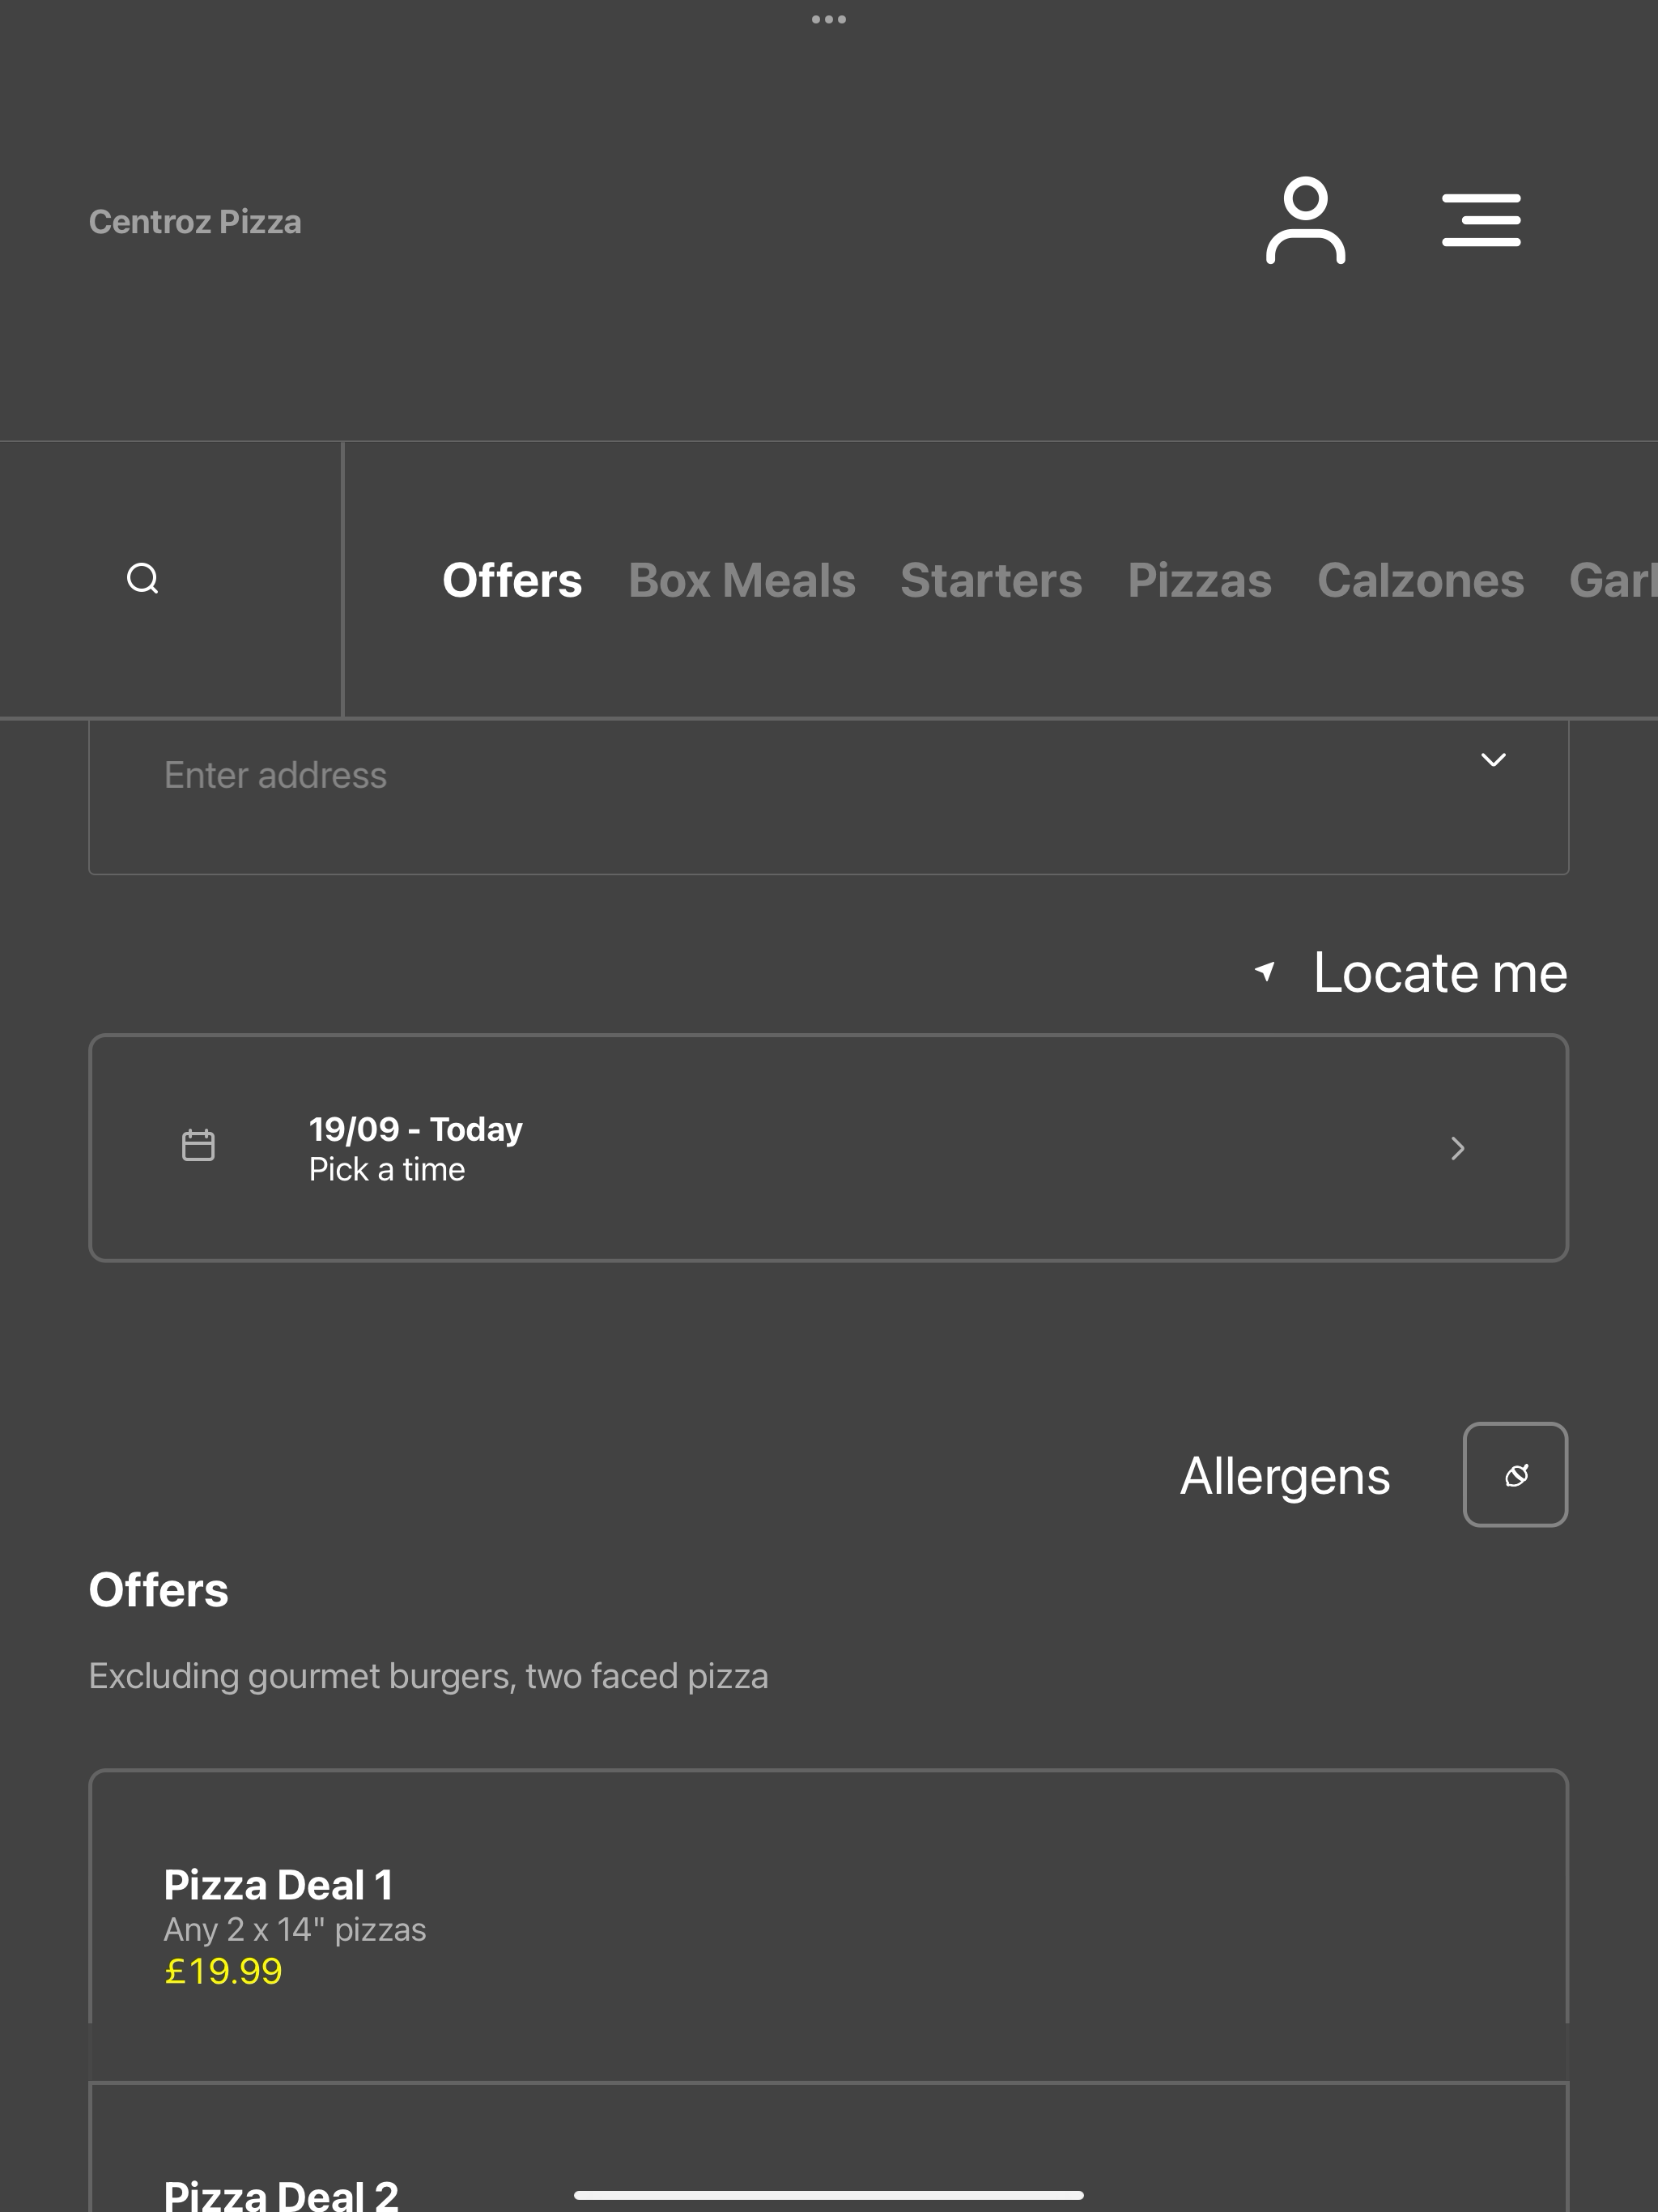Click the Offers section heading
Viewport: 1658px width, 2212px height.
(159, 1590)
